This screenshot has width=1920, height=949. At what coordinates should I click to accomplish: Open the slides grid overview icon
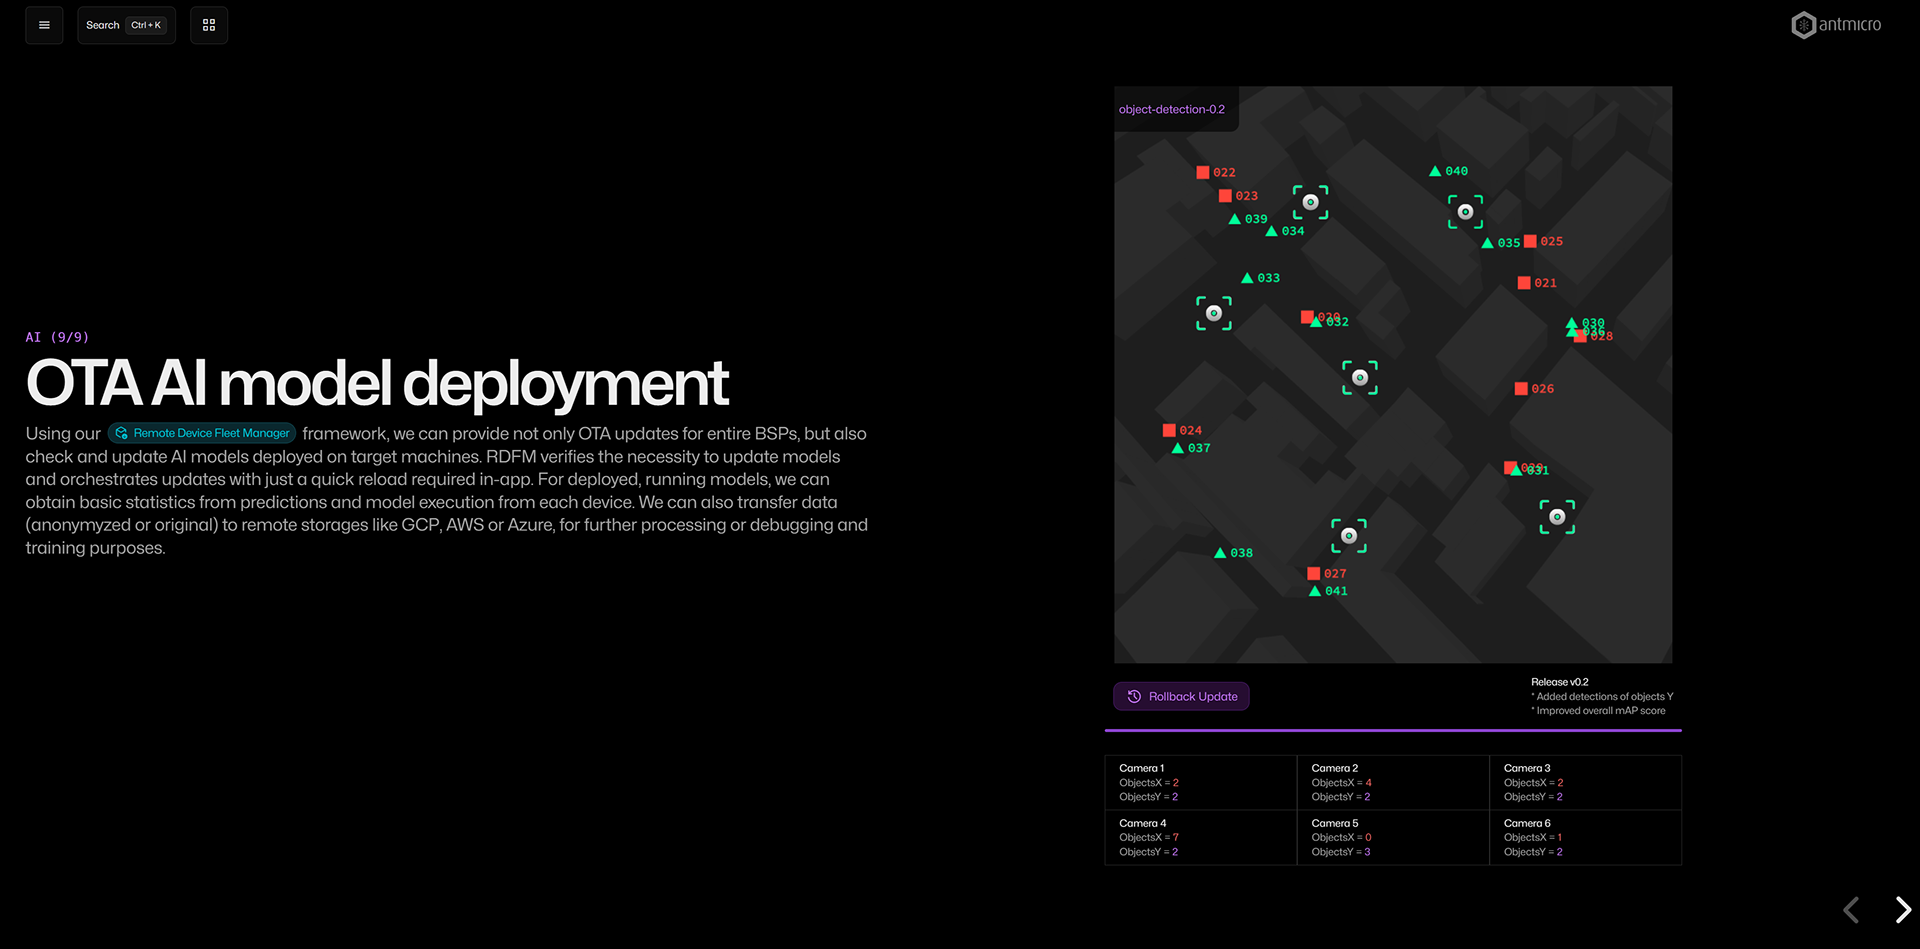209,25
